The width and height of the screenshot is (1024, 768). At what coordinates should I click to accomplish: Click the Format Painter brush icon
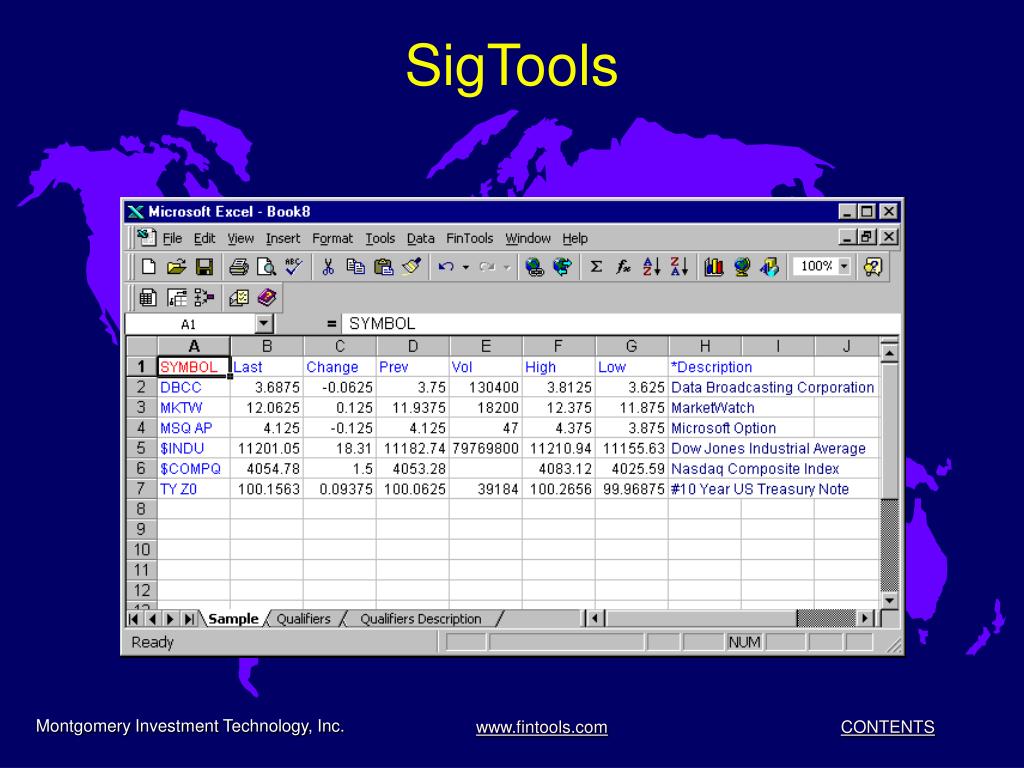[411, 266]
